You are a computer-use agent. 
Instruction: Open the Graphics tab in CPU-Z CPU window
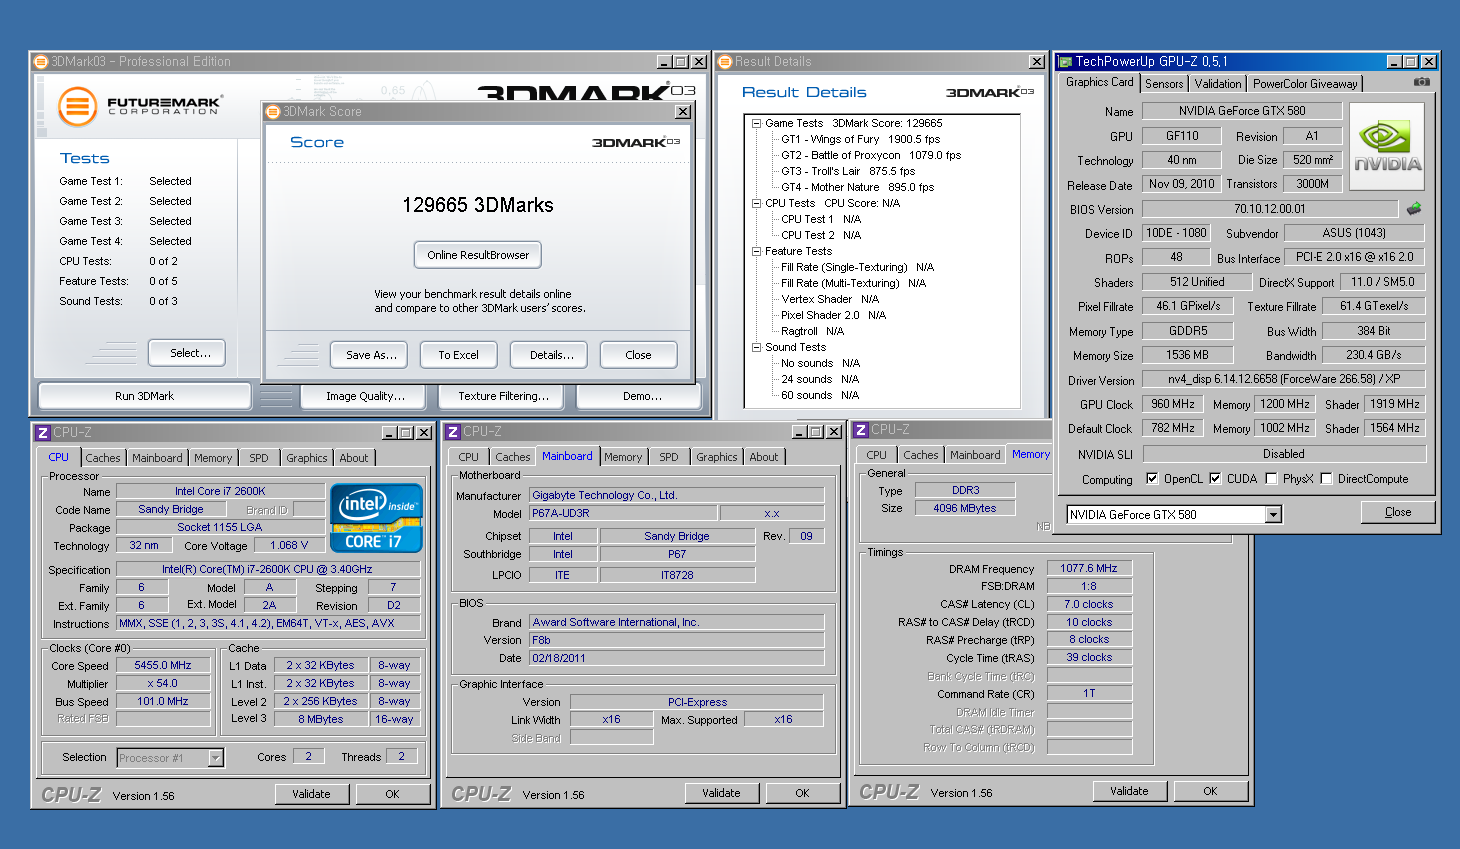pyautogui.click(x=307, y=458)
